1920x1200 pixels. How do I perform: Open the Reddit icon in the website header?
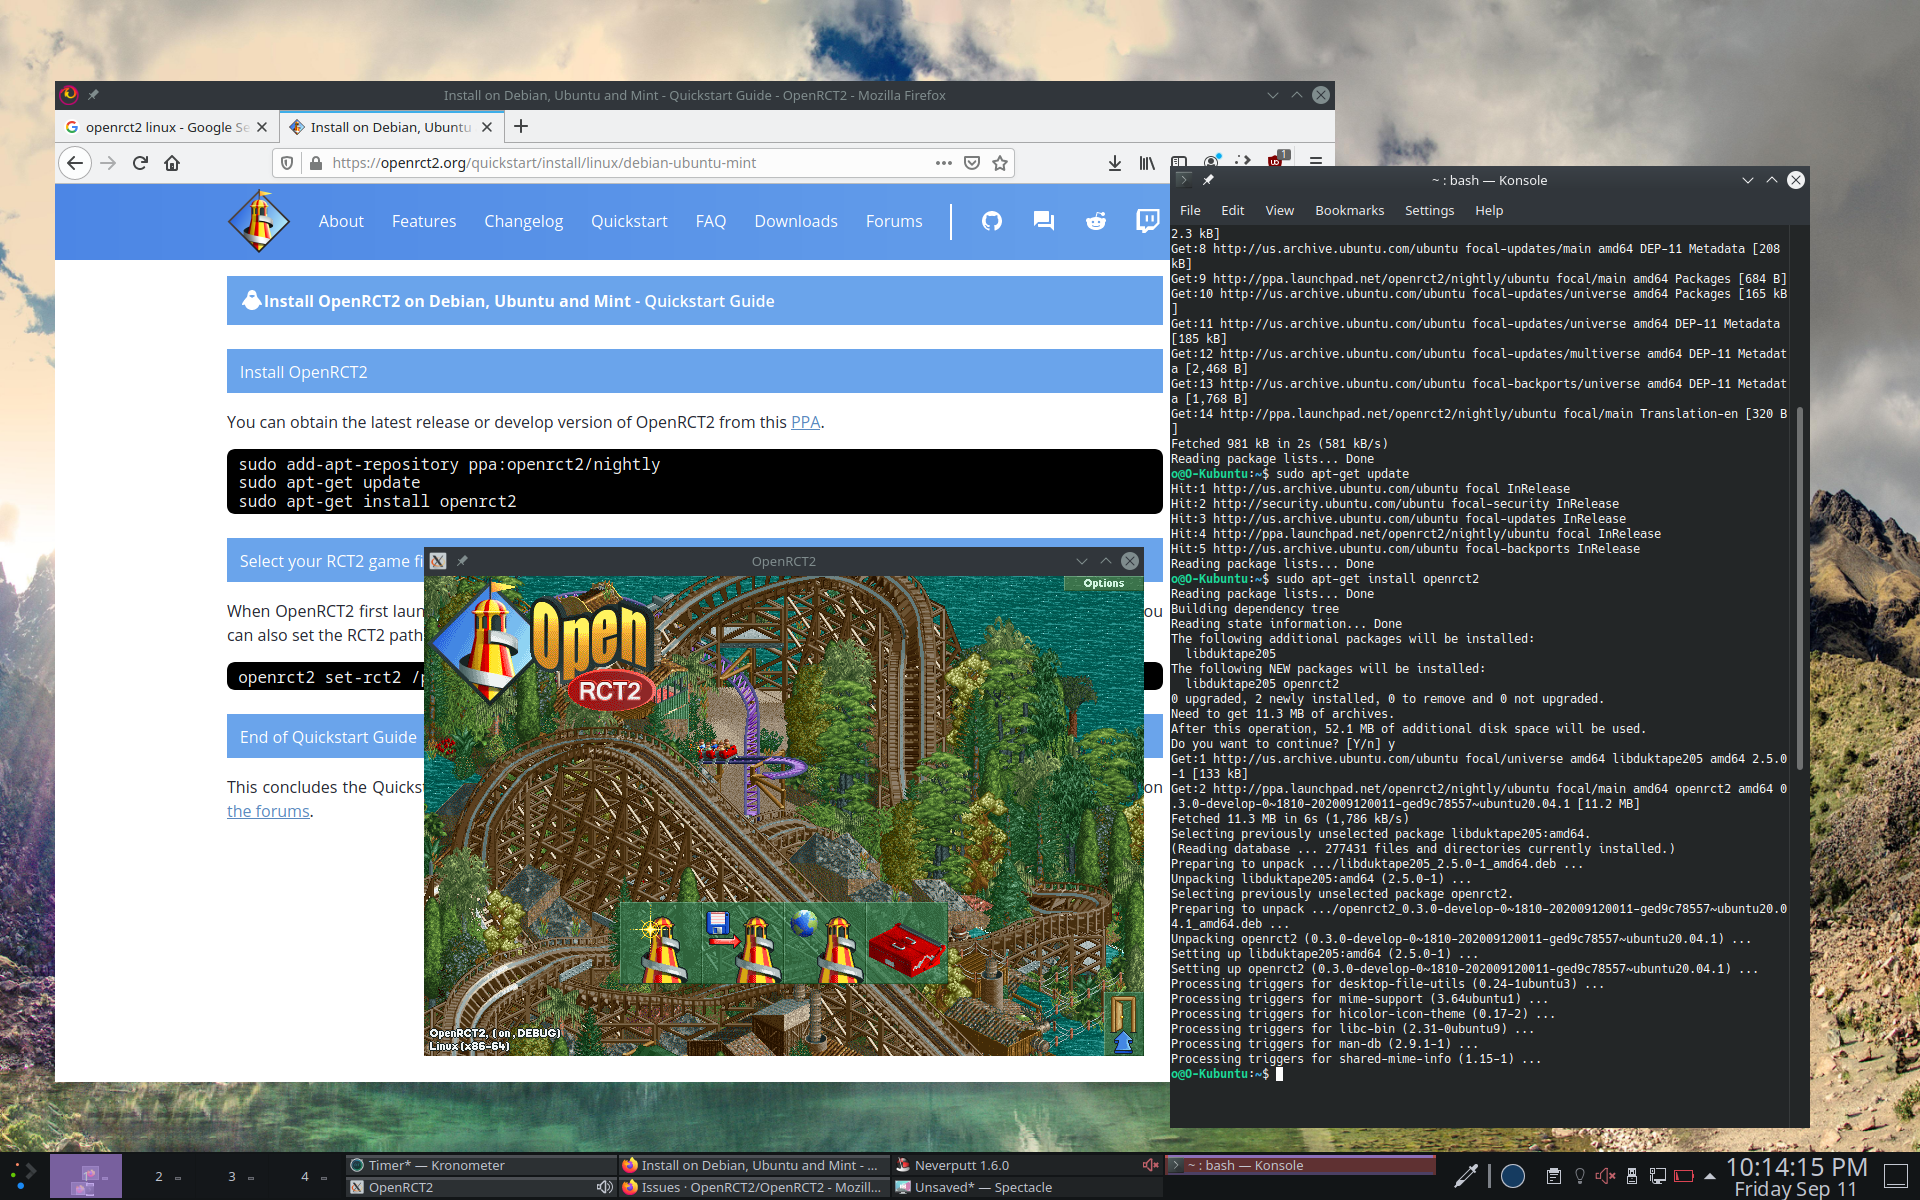(x=1095, y=221)
